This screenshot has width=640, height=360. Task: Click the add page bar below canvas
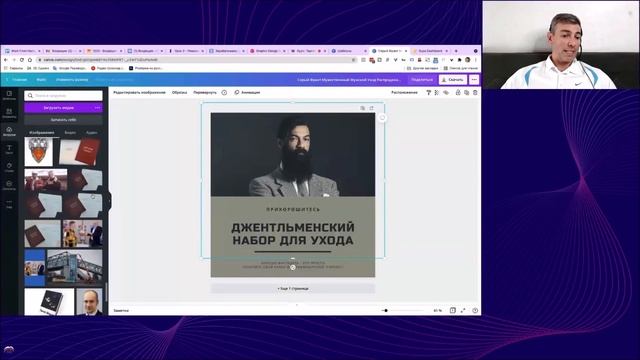coord(293,289)
